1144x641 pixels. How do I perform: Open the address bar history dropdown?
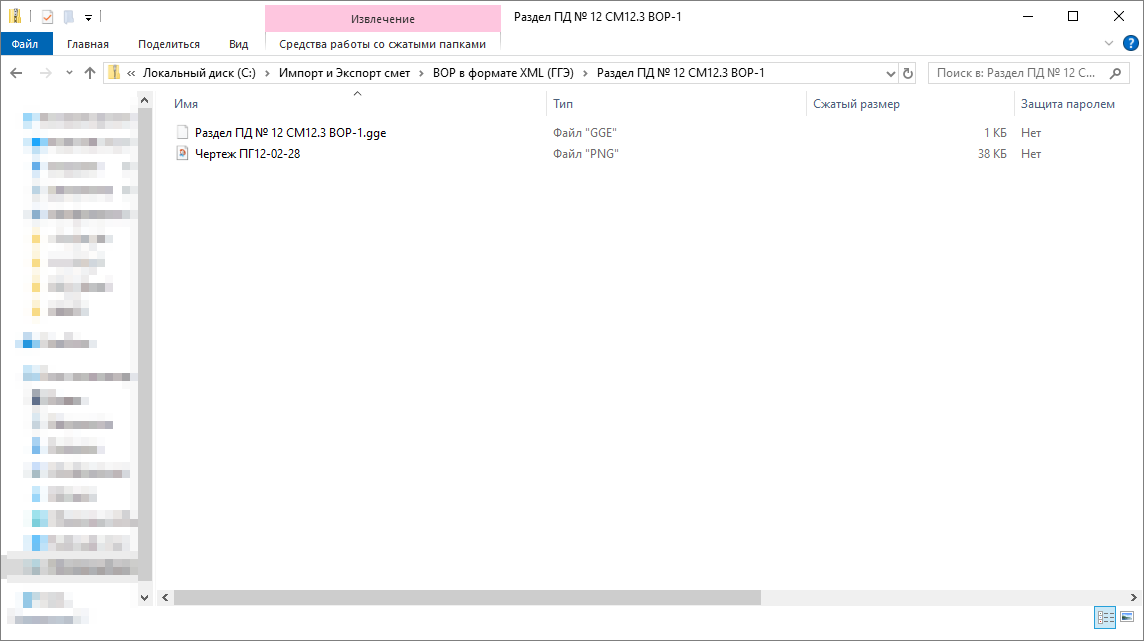click(x=891, y=73)
